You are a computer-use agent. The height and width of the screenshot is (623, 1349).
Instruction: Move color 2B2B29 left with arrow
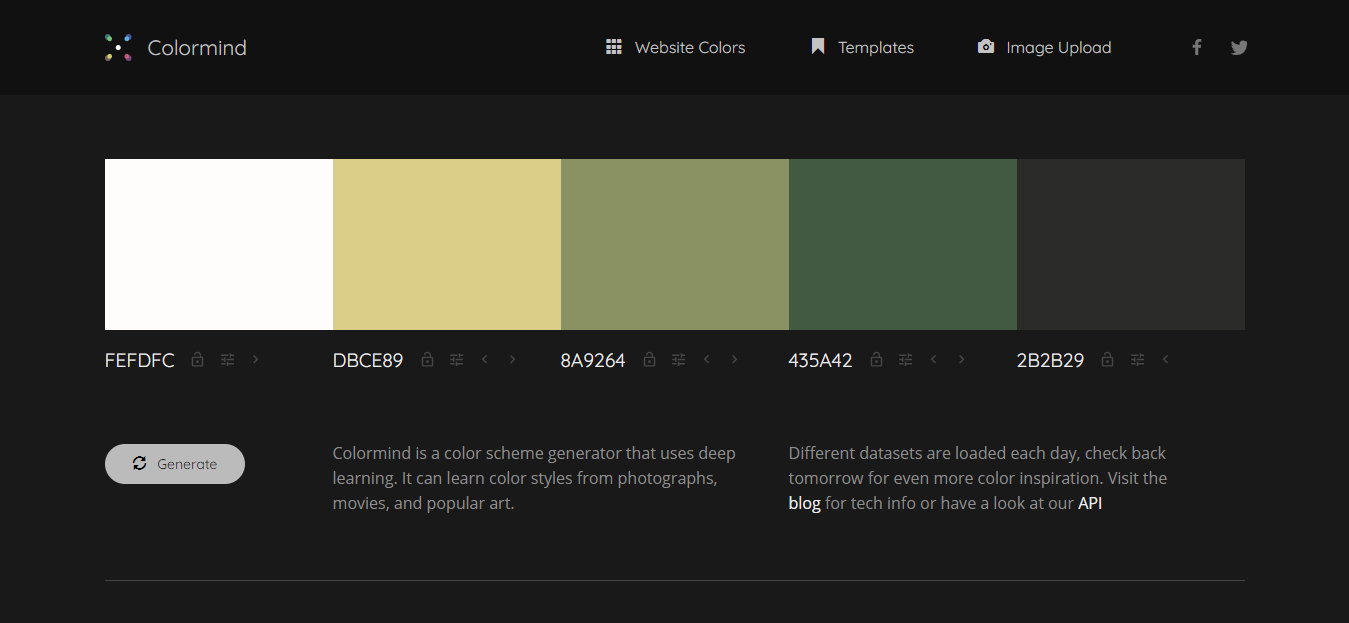[x=1165, y=360]
